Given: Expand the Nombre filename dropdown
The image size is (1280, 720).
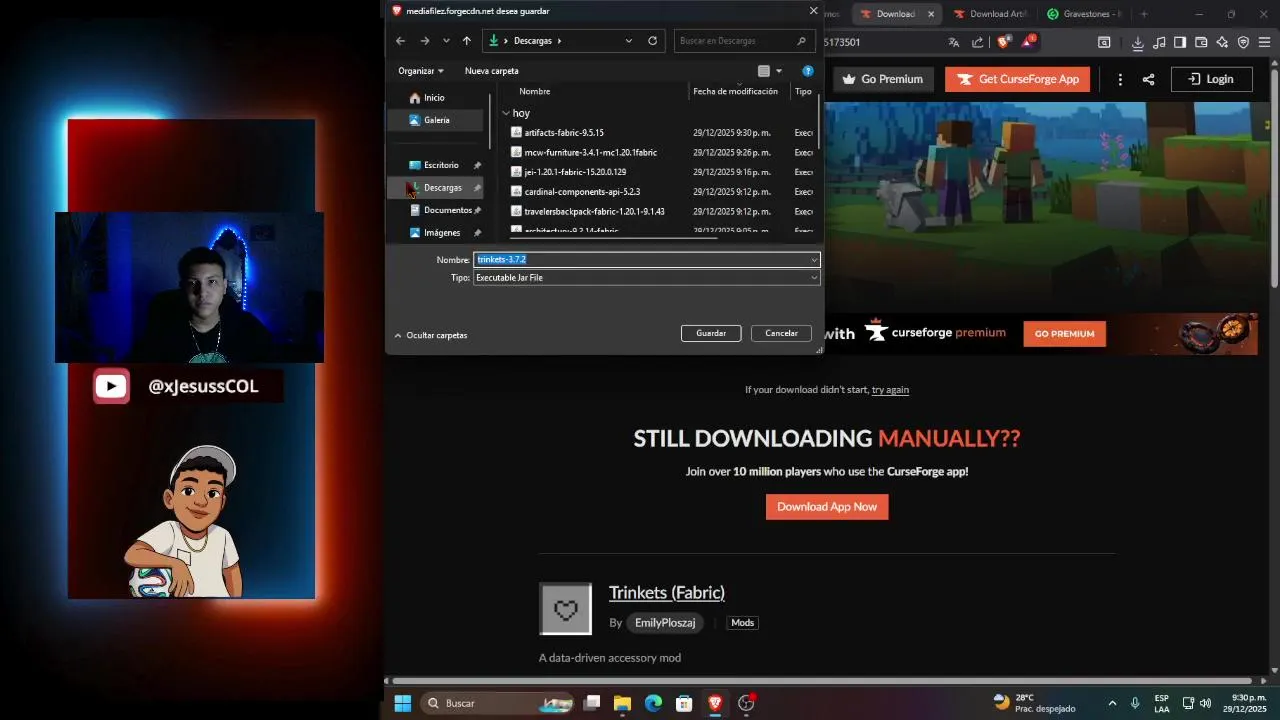Looking at the screenshot, I should point(815,260).
